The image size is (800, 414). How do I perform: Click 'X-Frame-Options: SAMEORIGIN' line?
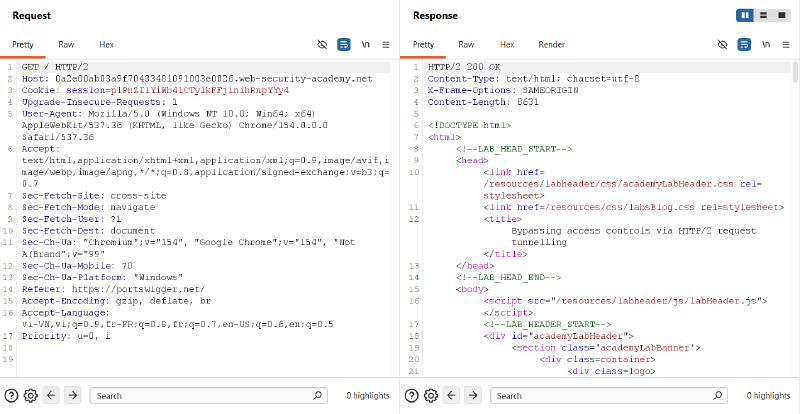pyautogui.click(x=503, y=90)
